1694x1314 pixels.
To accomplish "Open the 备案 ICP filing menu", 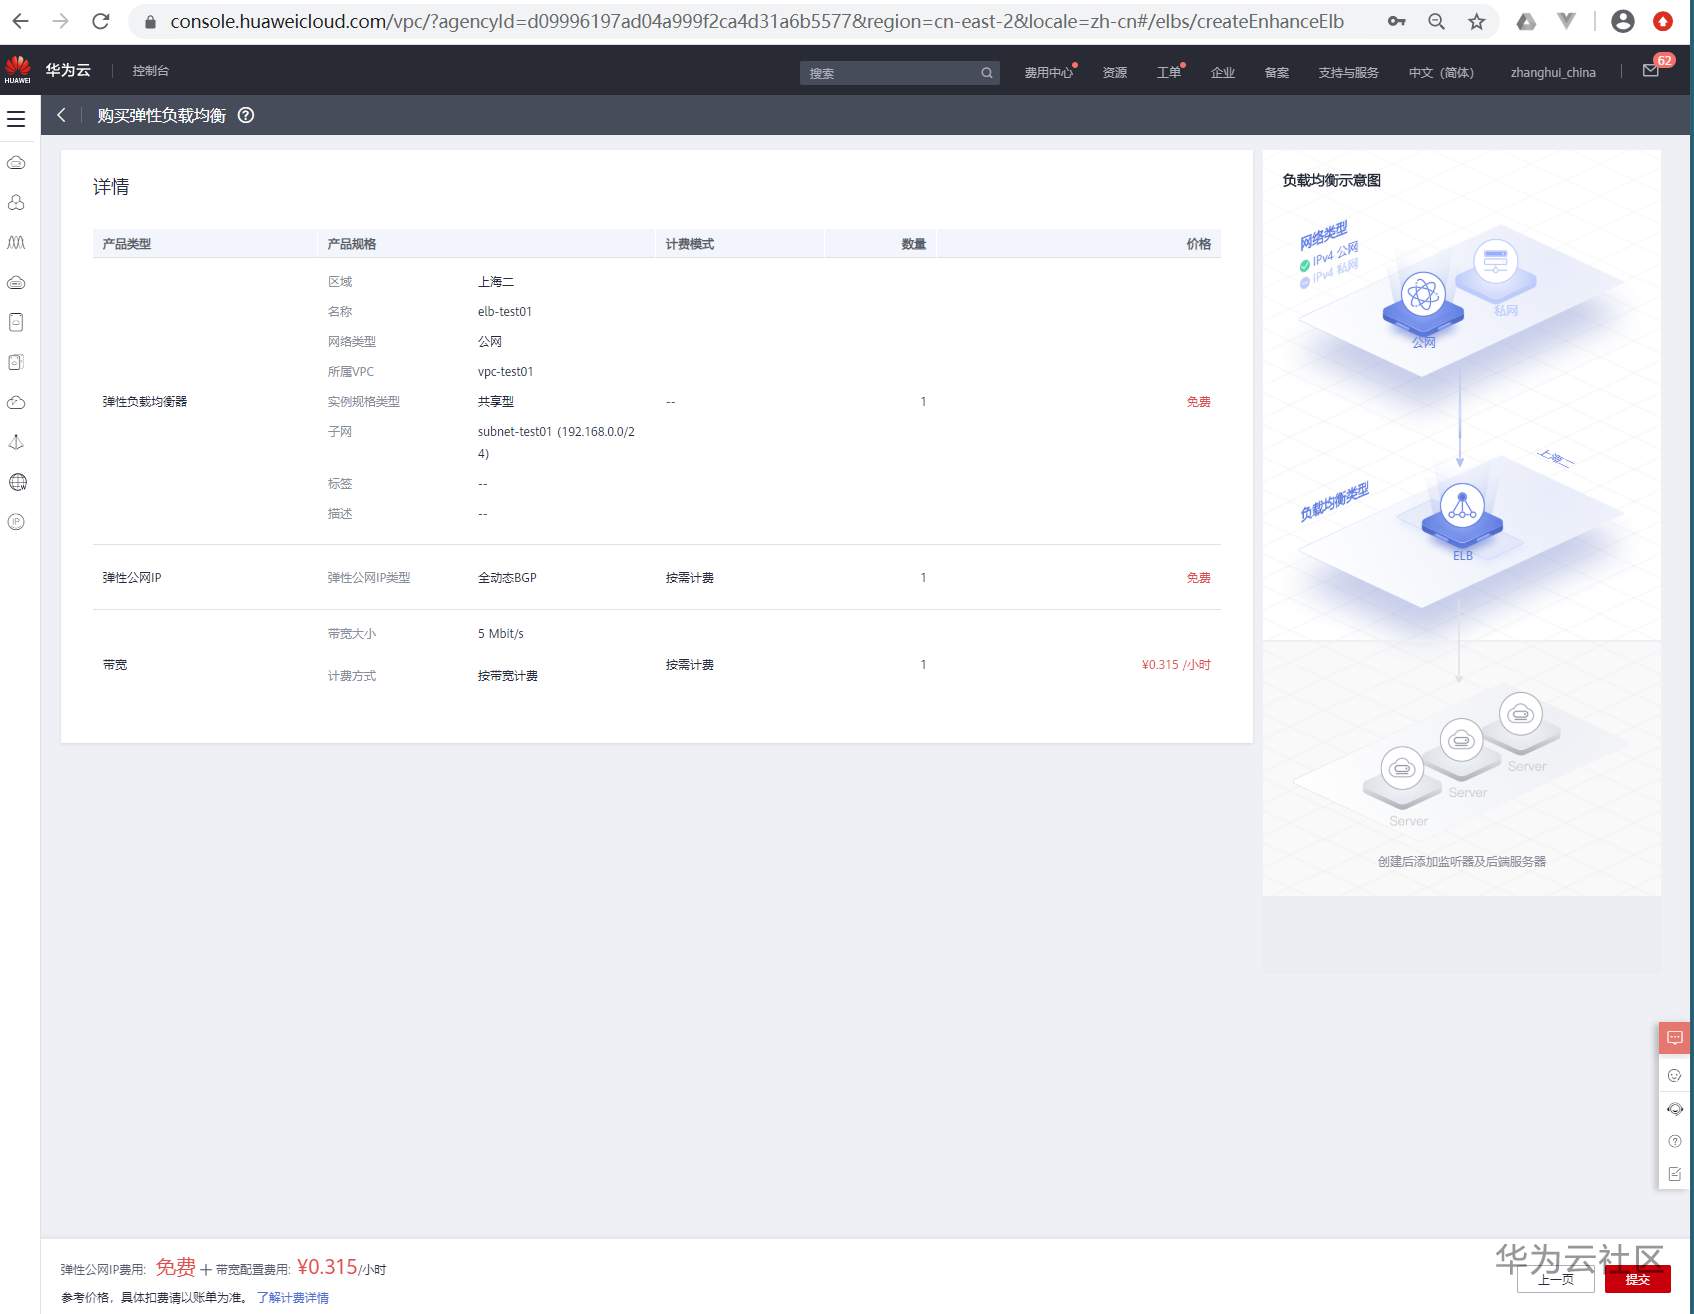I will [1277, 72].
